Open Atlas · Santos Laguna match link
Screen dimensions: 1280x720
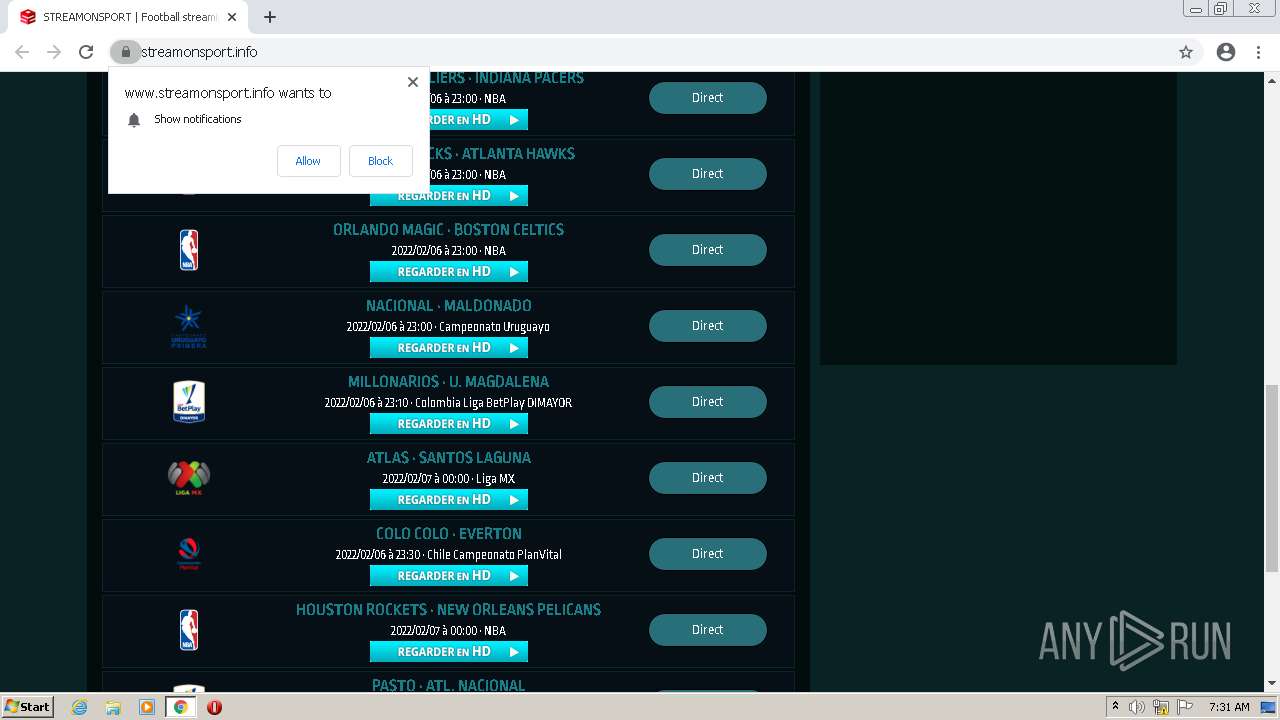coord(448,458)
